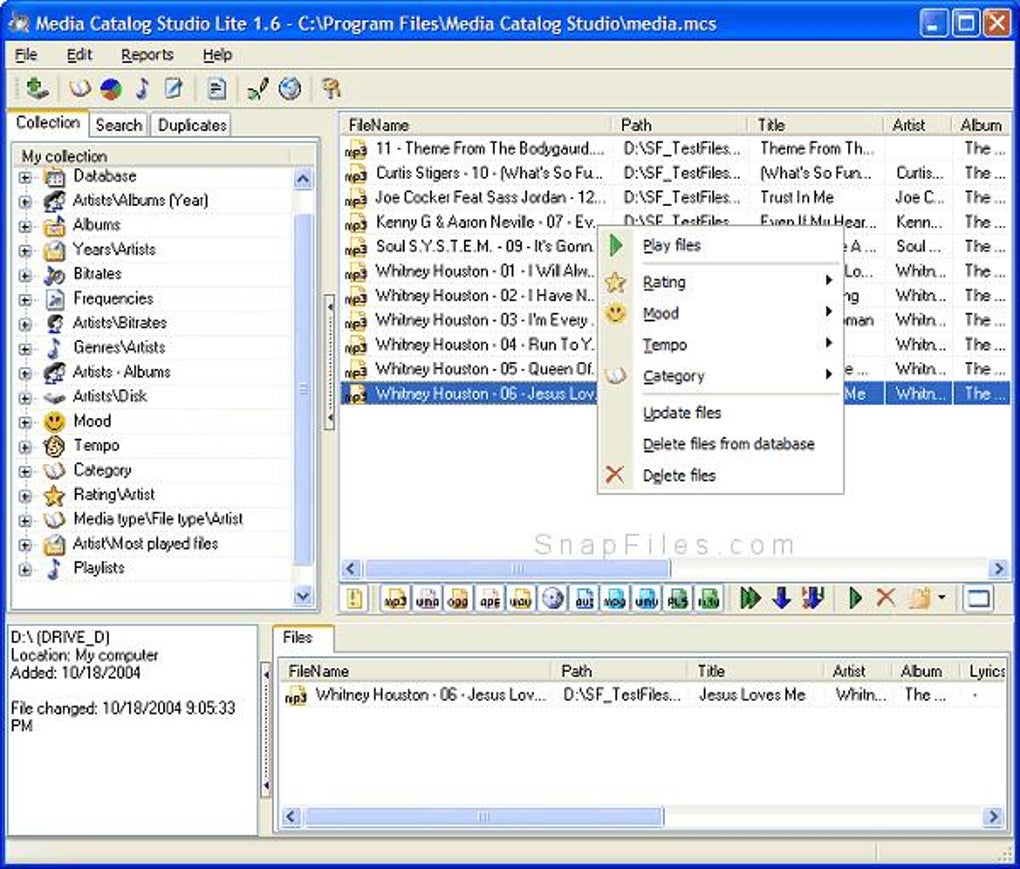Select Delete files from database option
Screen dimensions: 1020x869
point(728,444)
